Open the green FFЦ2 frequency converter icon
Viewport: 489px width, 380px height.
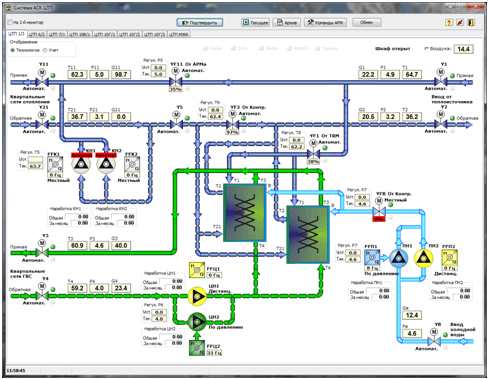point(197,347)
